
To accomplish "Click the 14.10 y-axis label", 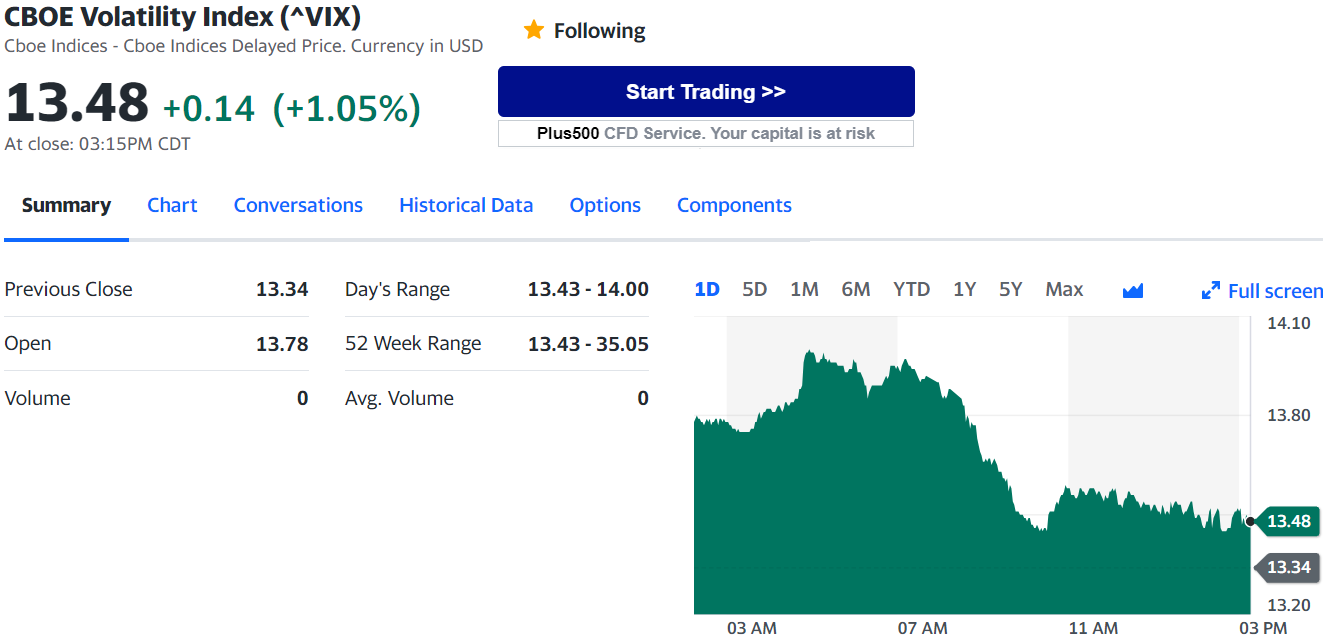I will [x=1288, y=323].
